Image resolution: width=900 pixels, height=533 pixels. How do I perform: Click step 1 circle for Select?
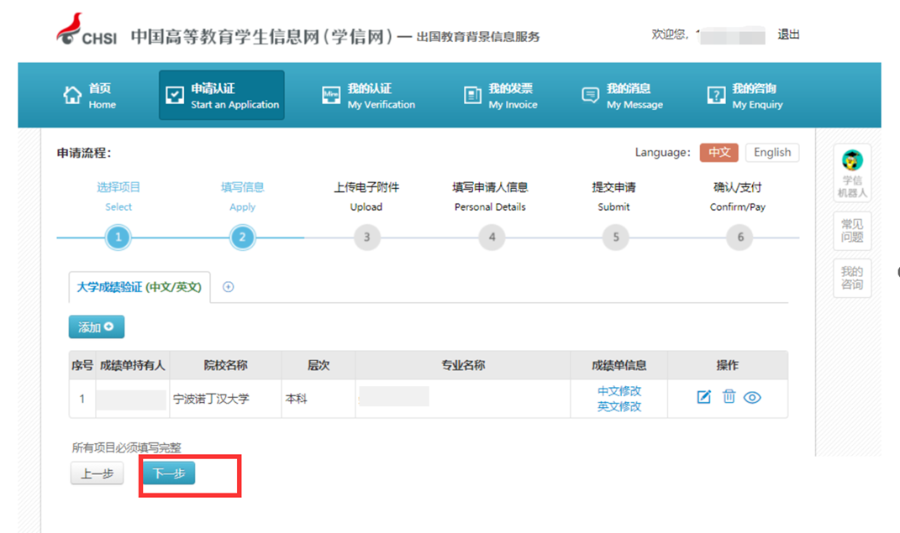[118, 237]
